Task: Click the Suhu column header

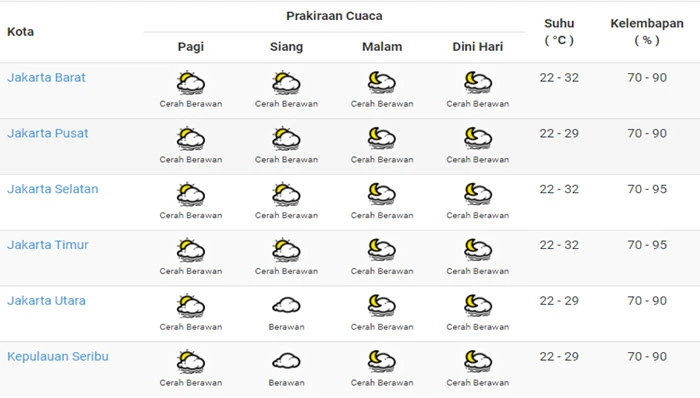Action: click(x=559, y=32)
